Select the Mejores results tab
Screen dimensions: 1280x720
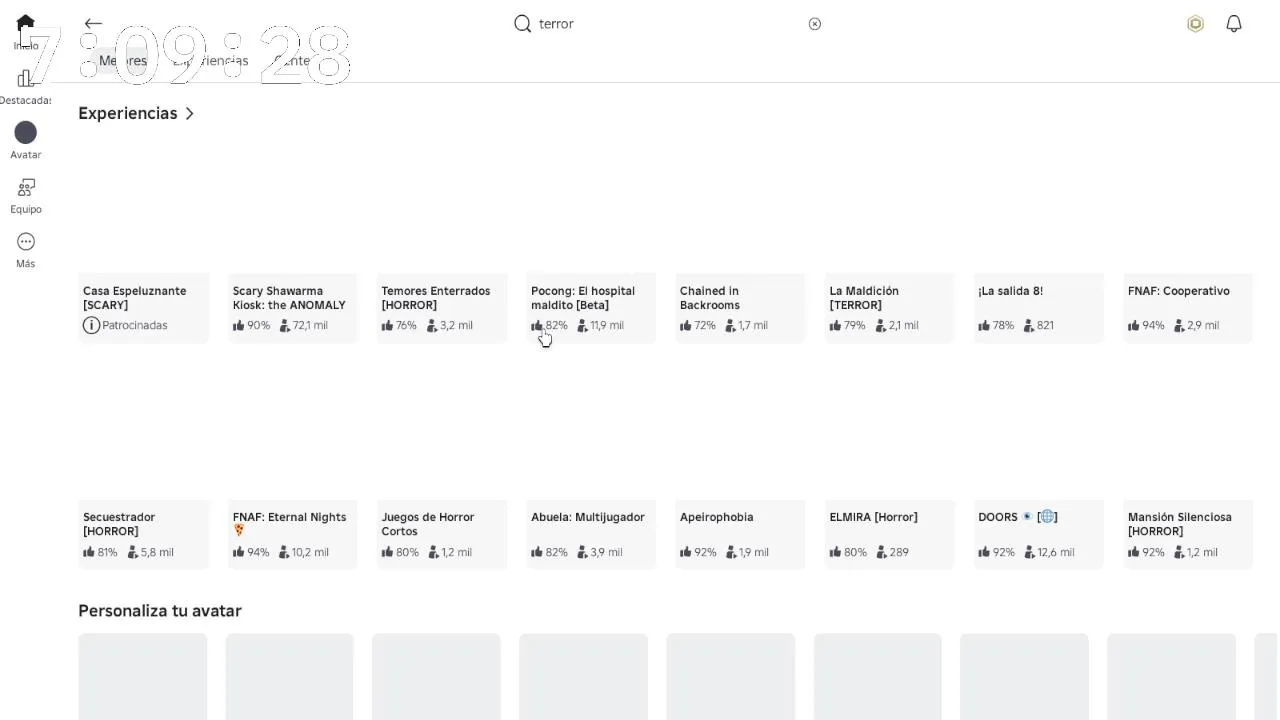122,61
